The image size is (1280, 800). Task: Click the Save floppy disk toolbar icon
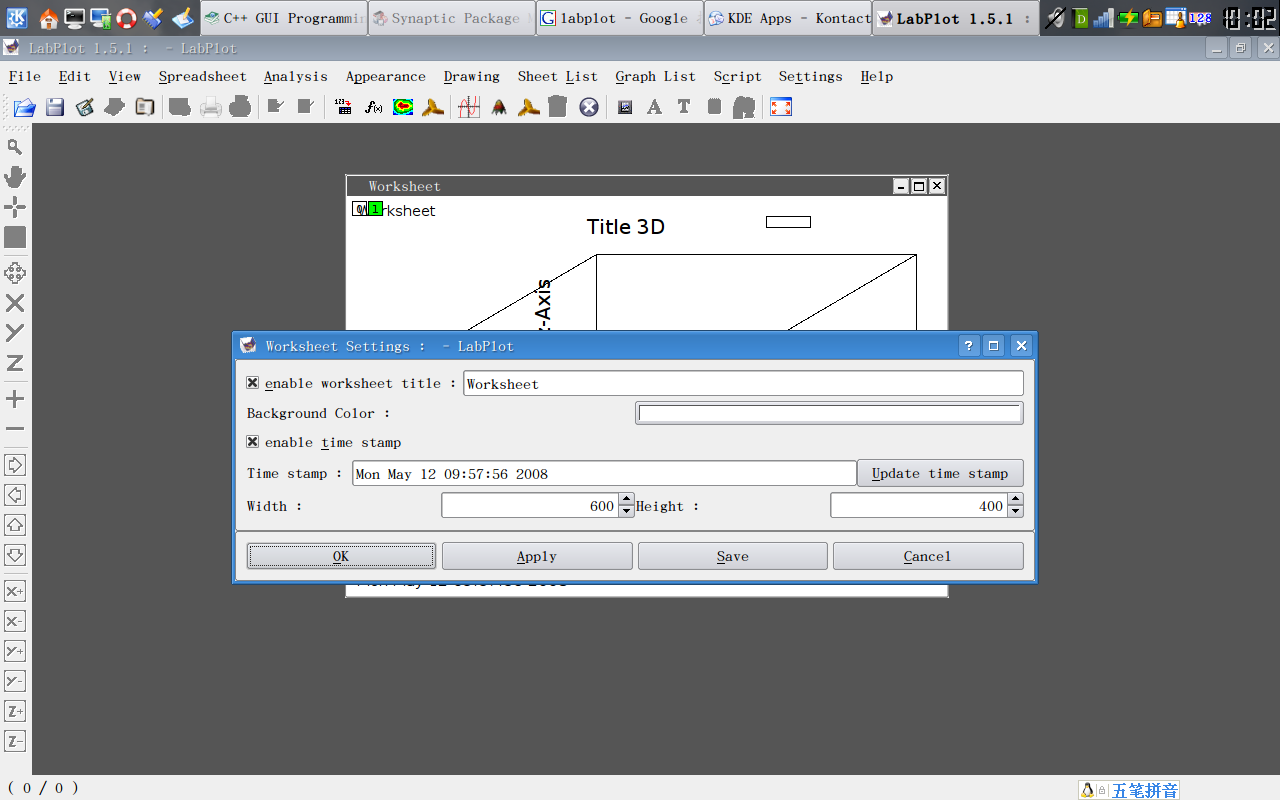point(55,107)
